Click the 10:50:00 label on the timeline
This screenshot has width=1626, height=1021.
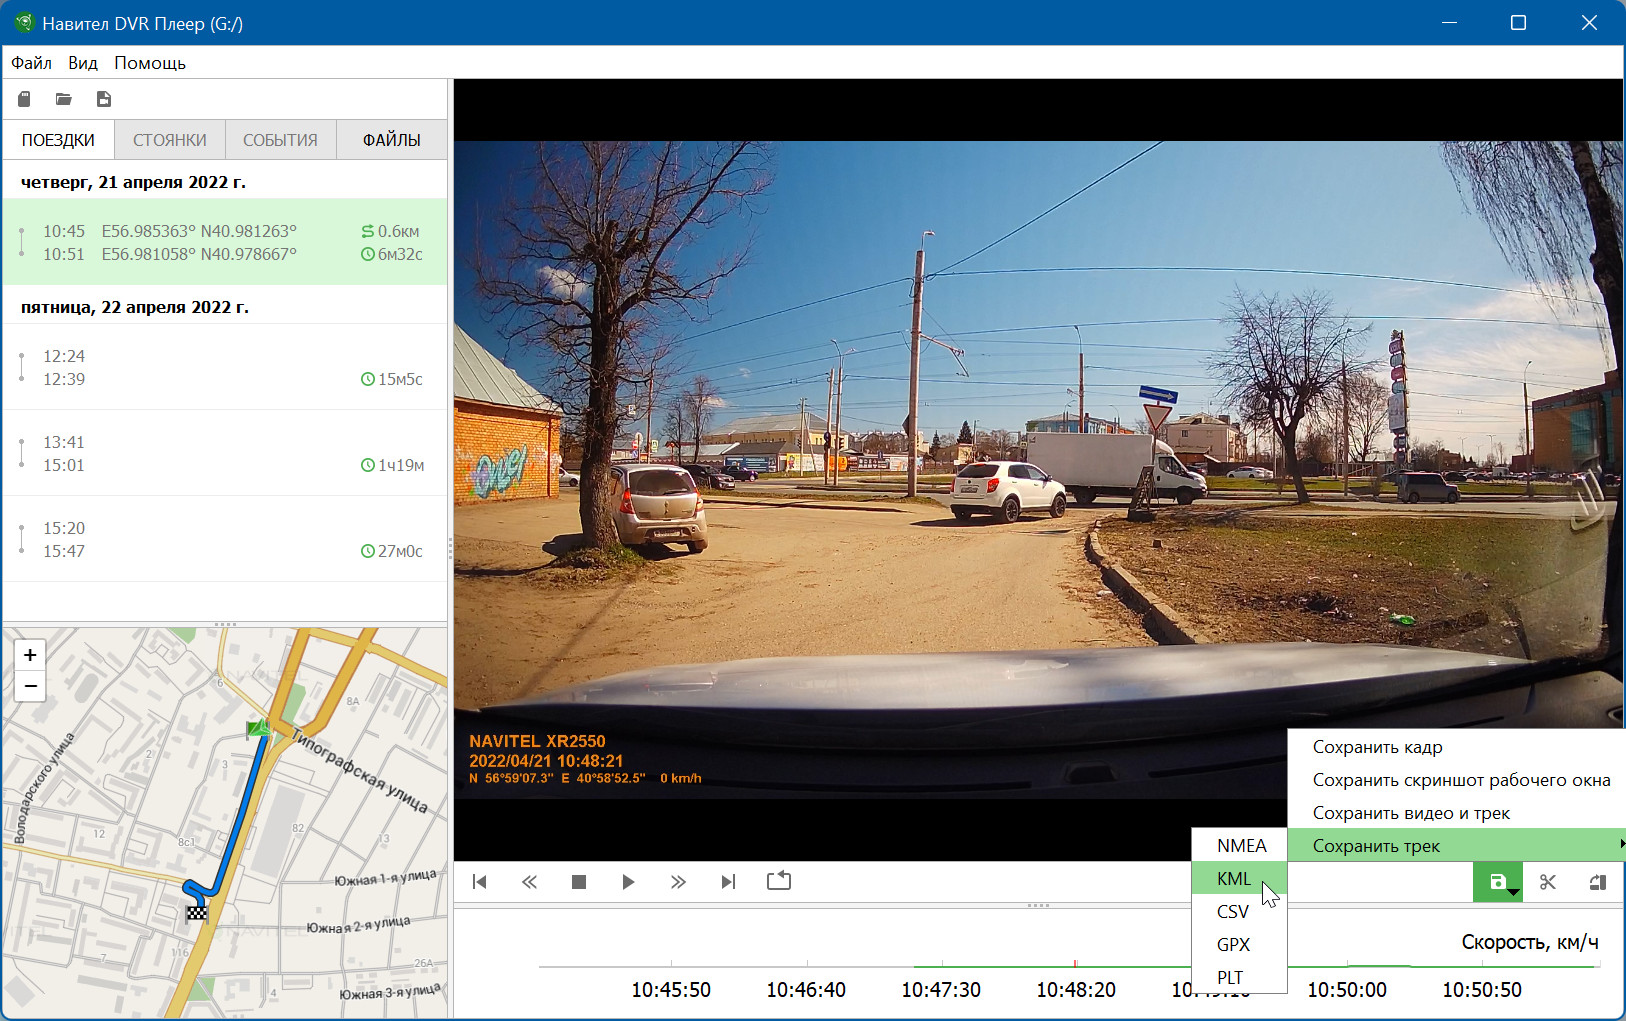pyautogui.click(x=1347, y=990)
